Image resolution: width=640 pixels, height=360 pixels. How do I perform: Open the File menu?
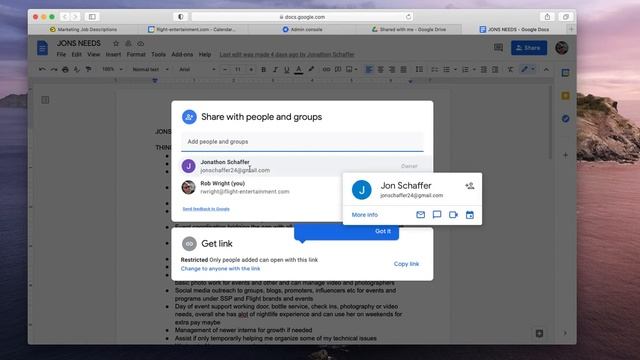point(61,54)
